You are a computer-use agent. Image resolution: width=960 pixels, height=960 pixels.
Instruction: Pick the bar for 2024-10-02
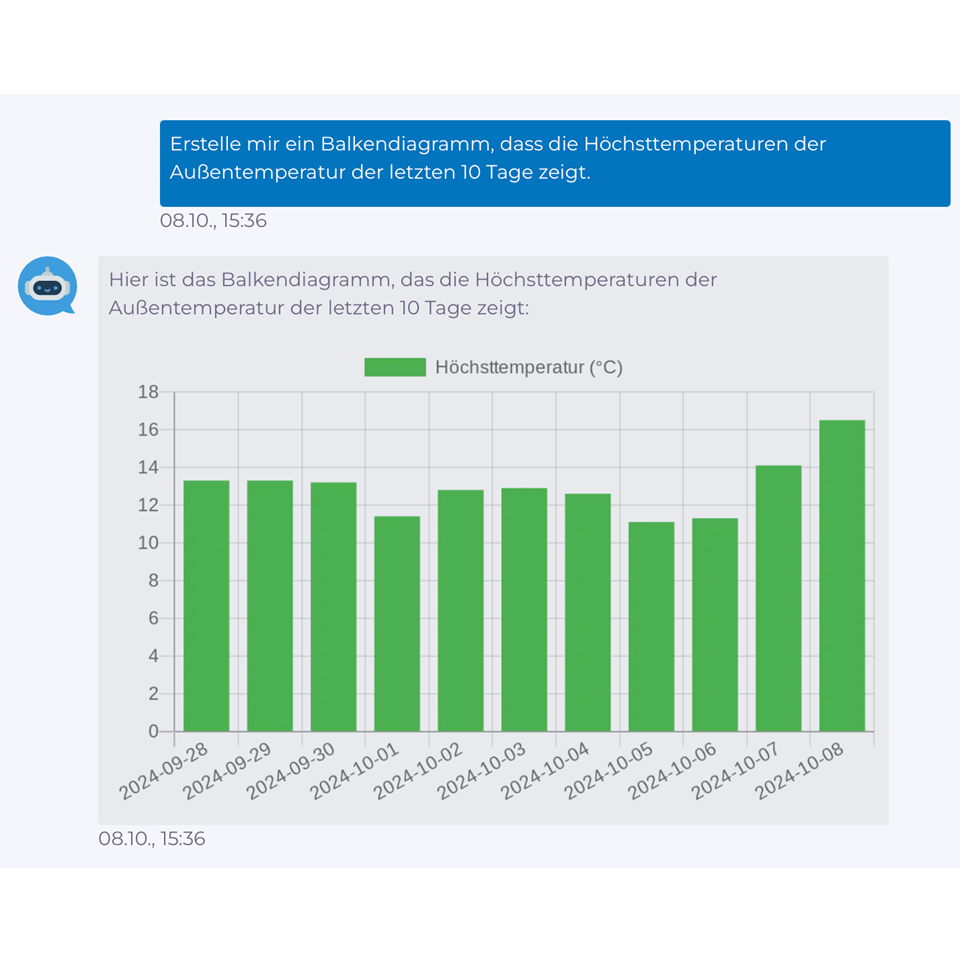[460, 611]
